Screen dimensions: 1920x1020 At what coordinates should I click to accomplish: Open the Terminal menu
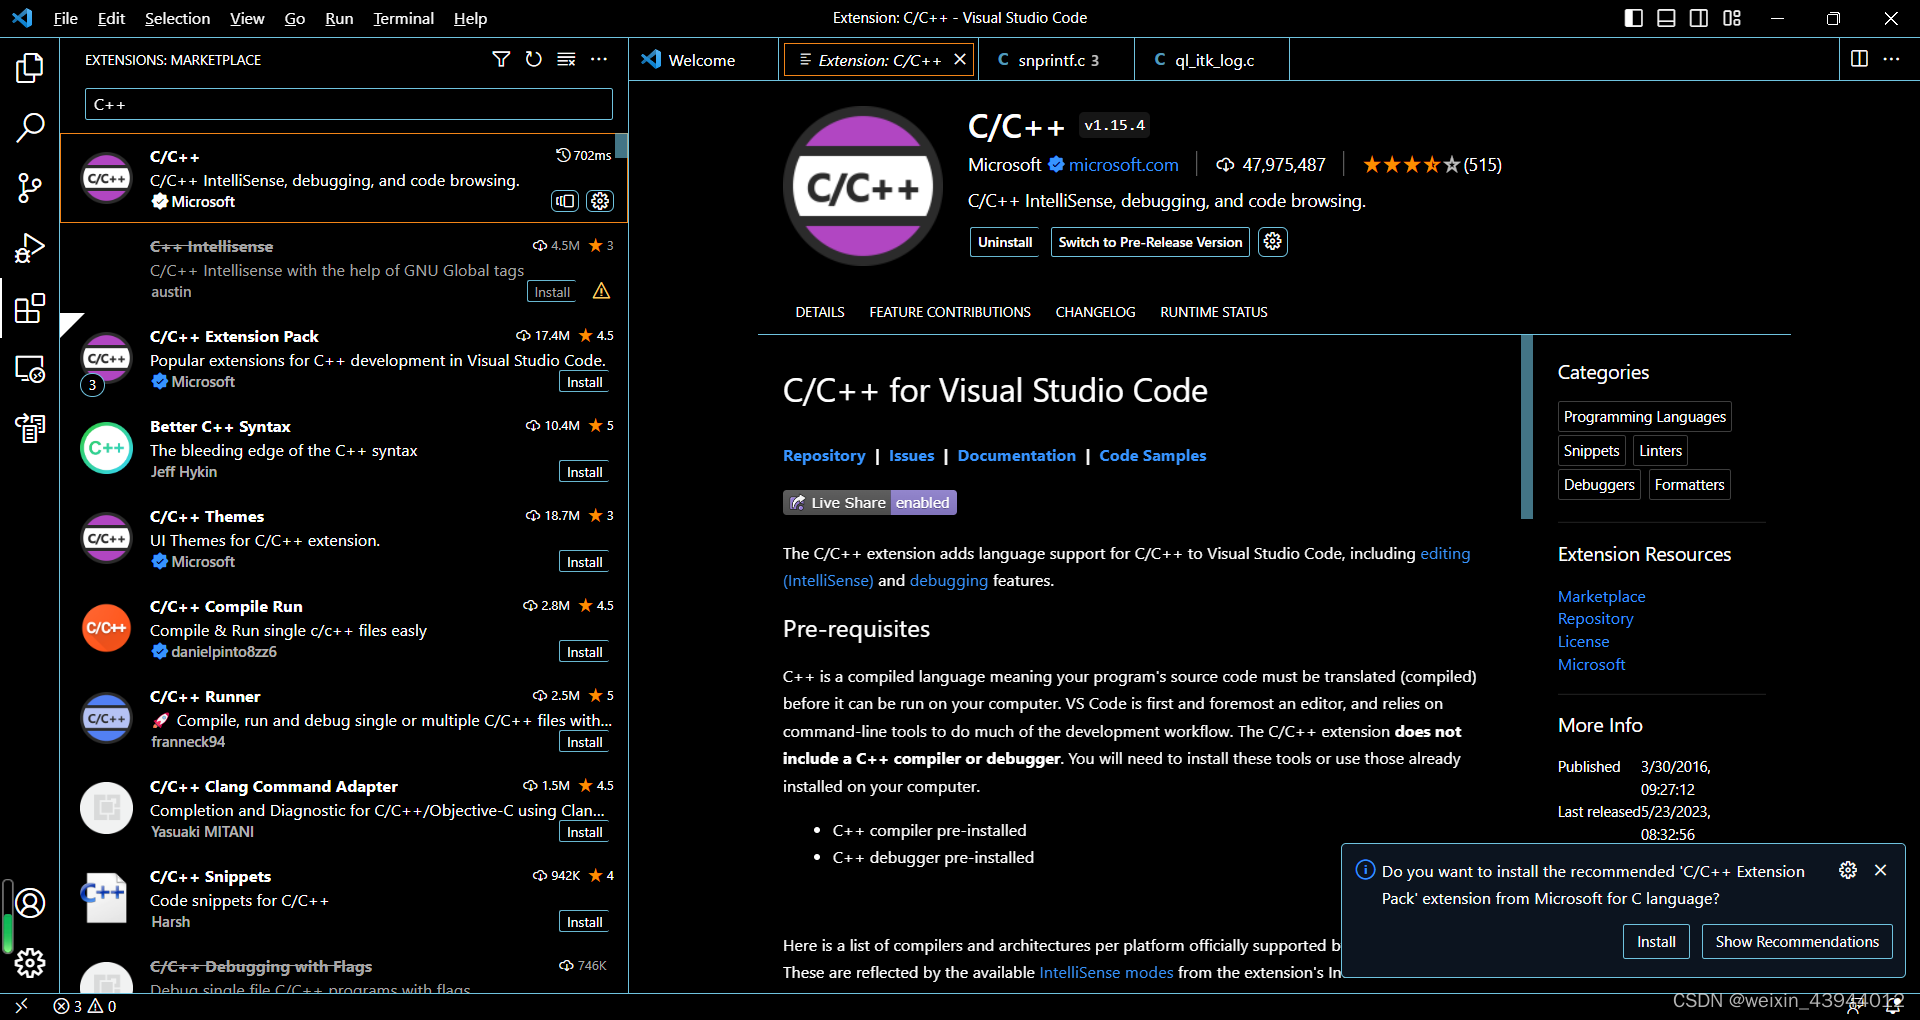pyautogui.click(x=404, y=18)
